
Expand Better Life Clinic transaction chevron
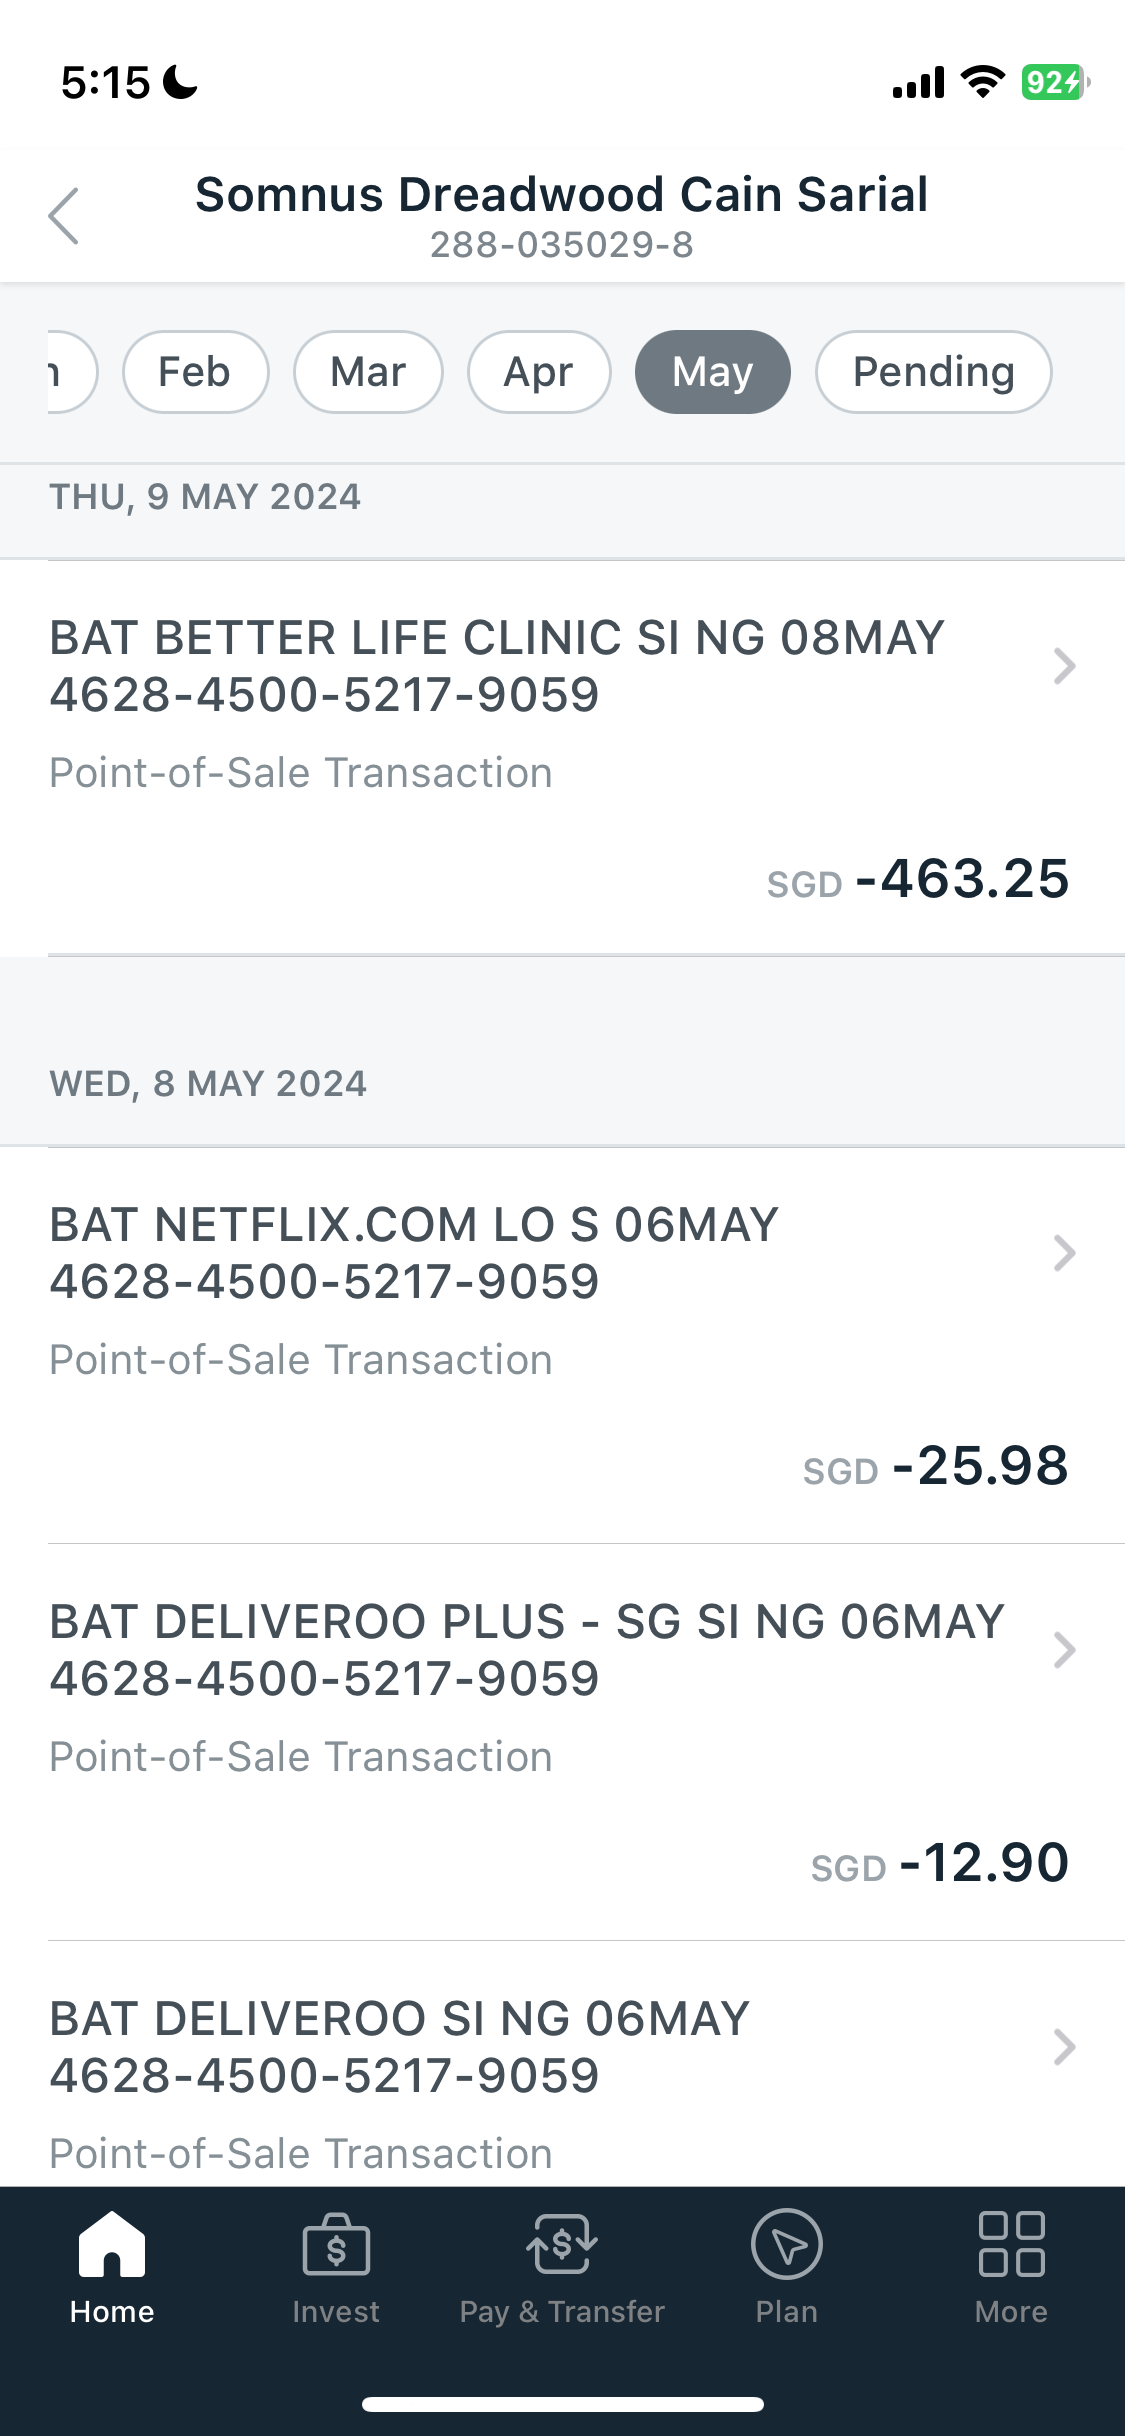(x=1064, y=666)
